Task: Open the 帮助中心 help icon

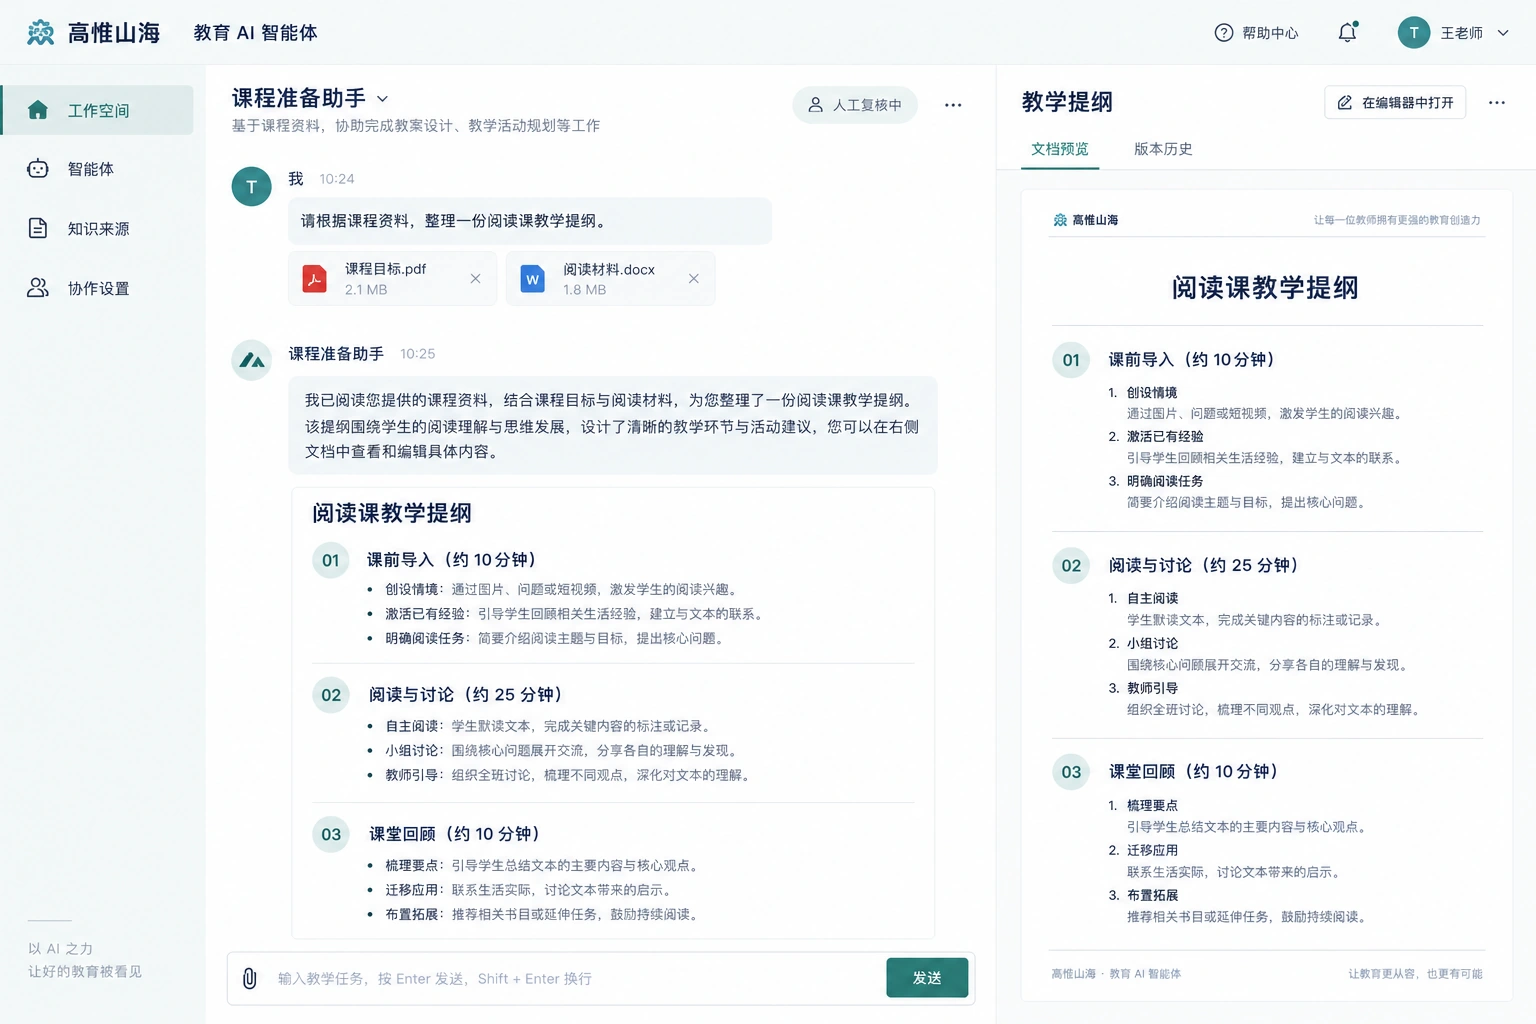Action: pos(1223,33)
